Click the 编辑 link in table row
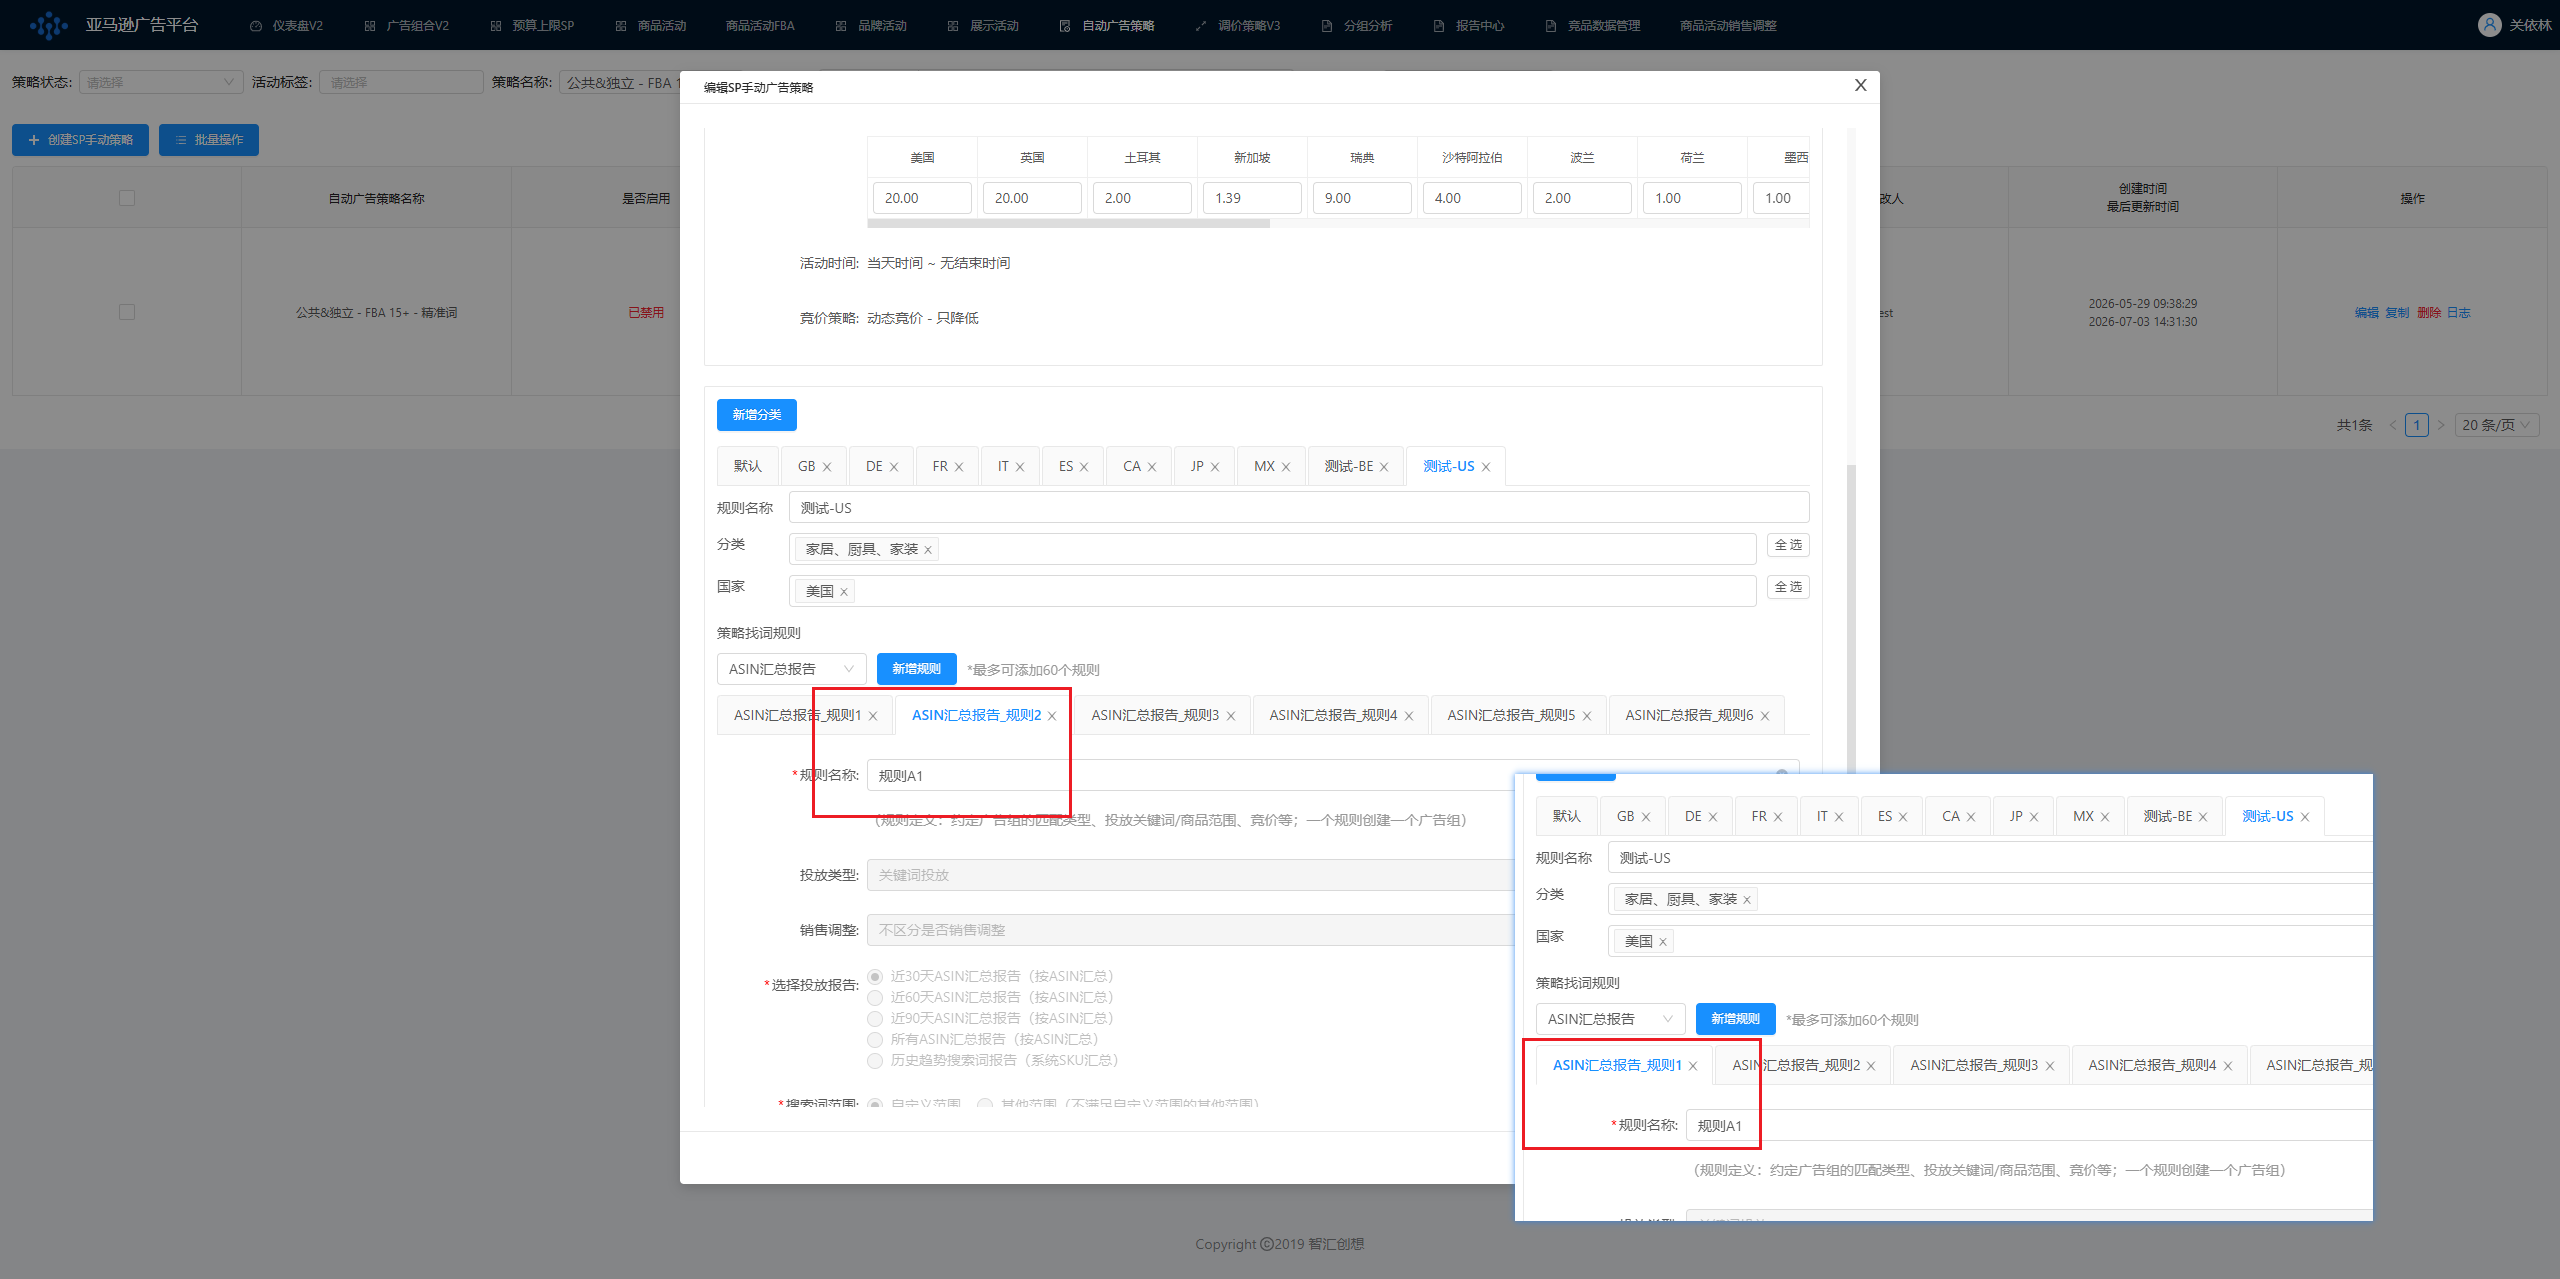This screenshot has height=1279, width=2560. coord(2366,313)
